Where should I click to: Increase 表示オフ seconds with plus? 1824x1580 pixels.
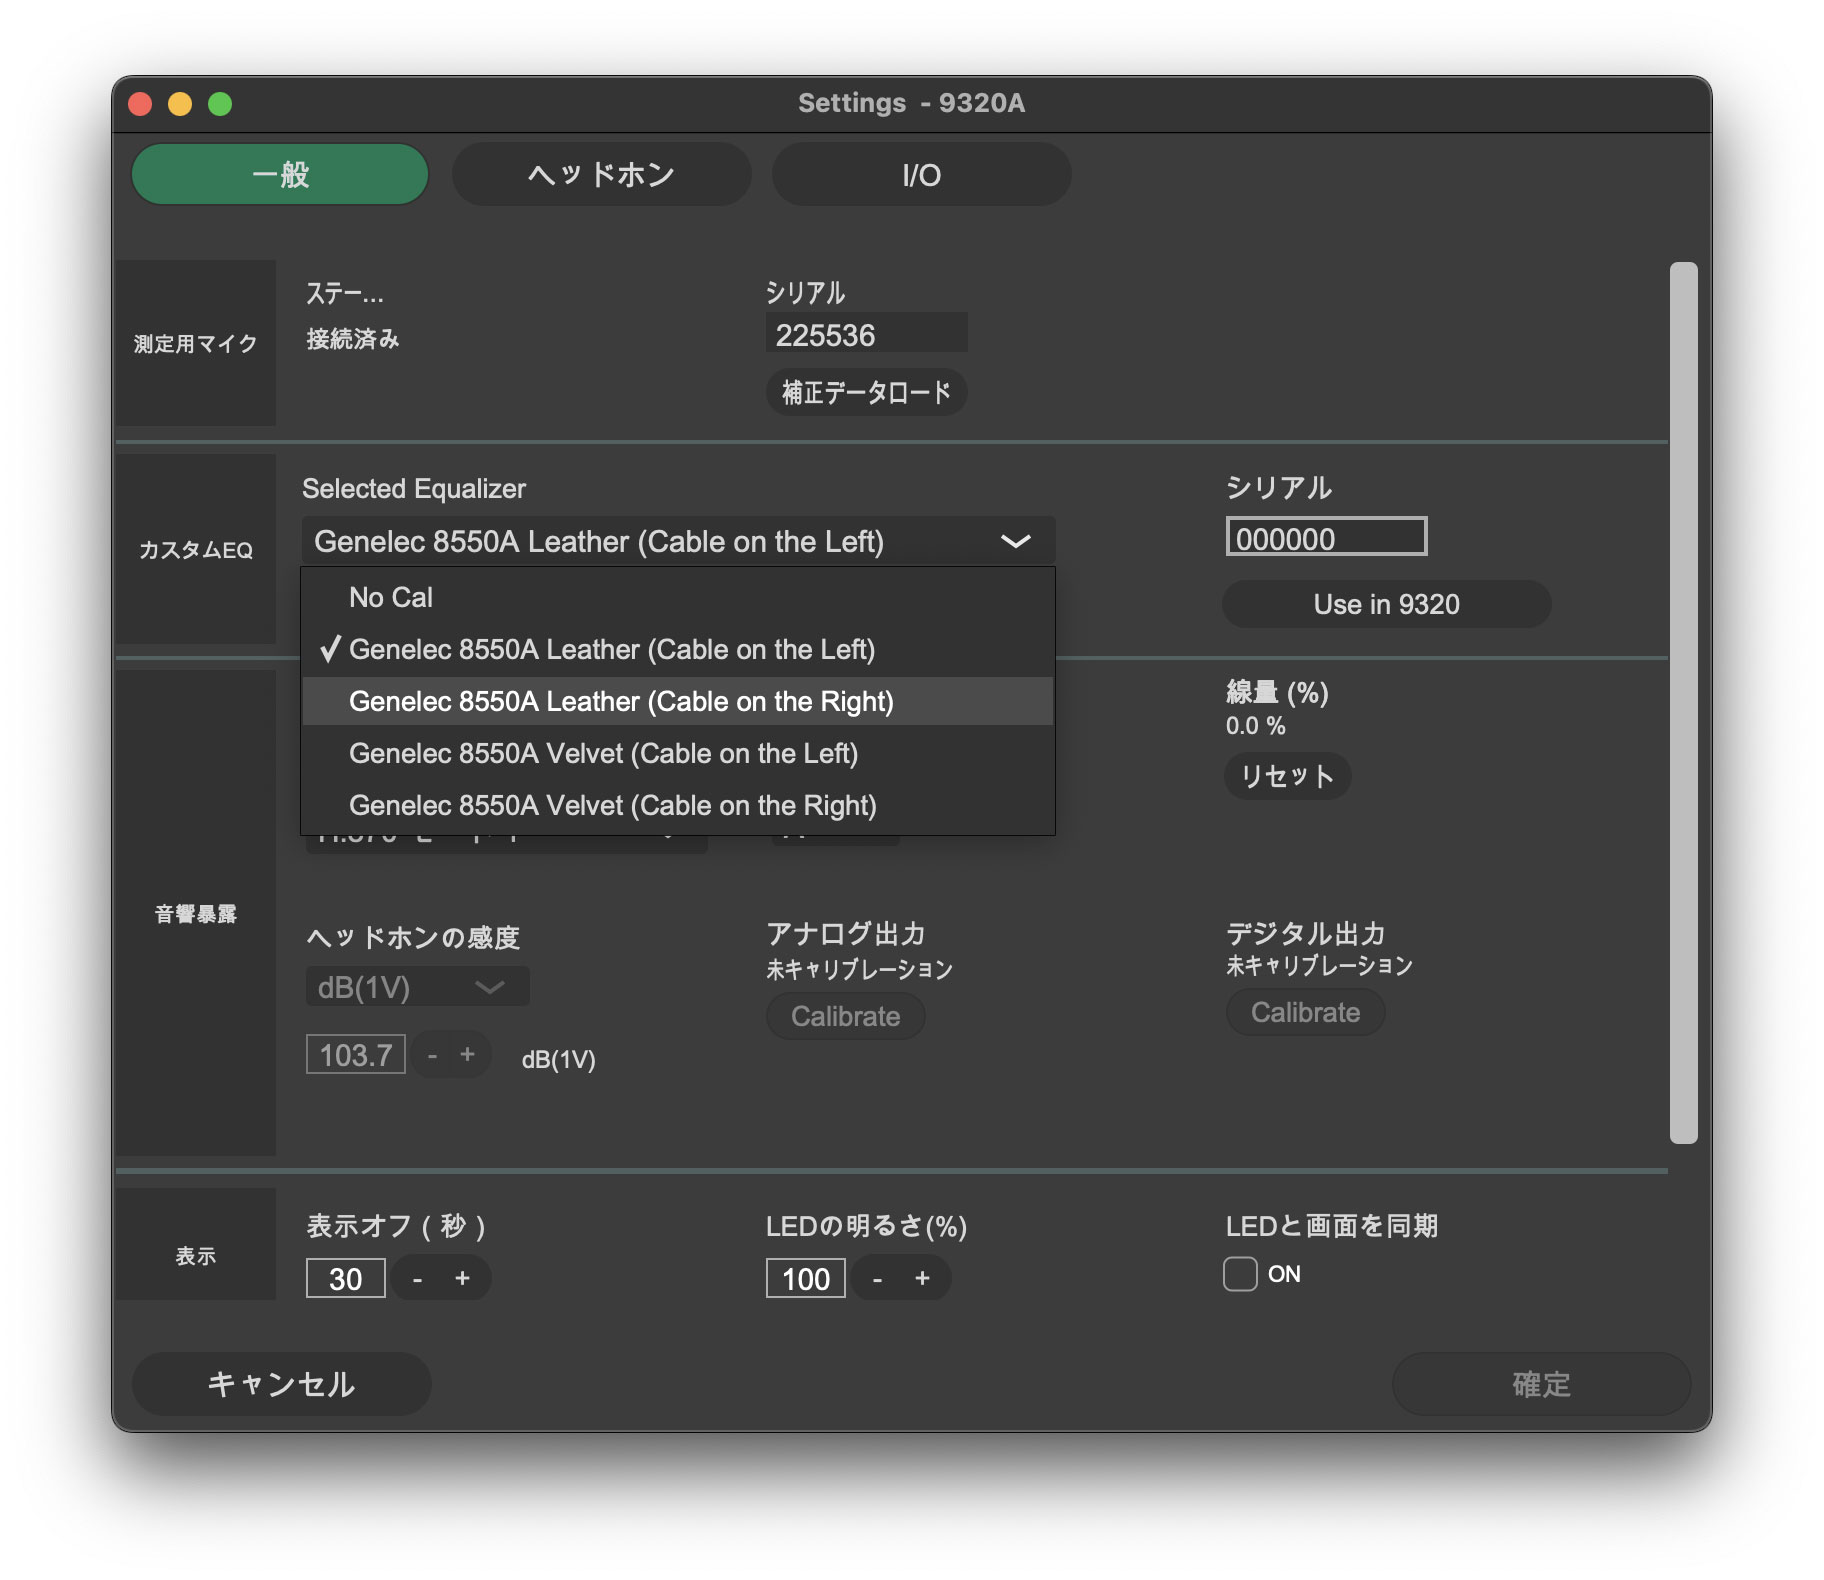pyautogui.click(x=462, y=1278)
